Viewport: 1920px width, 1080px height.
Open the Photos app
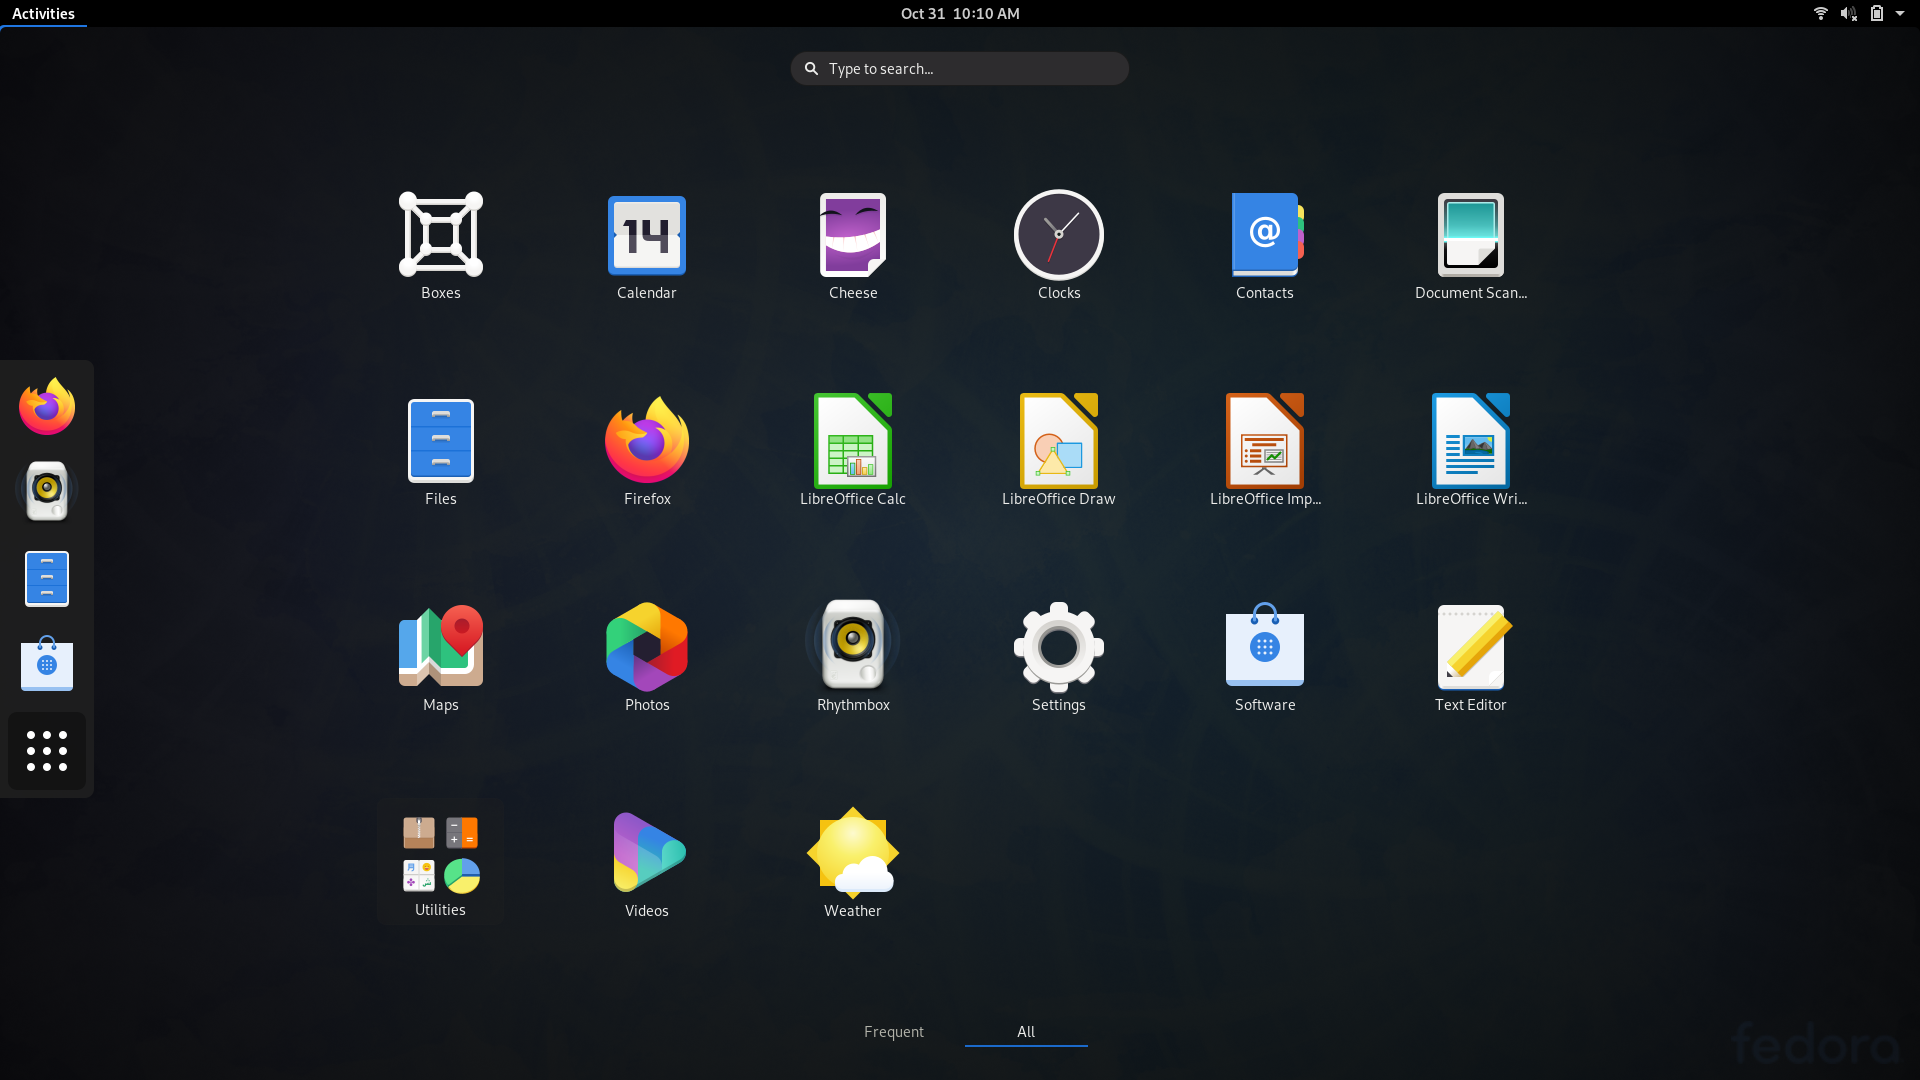pyautogui.click(x=647, y=658)
